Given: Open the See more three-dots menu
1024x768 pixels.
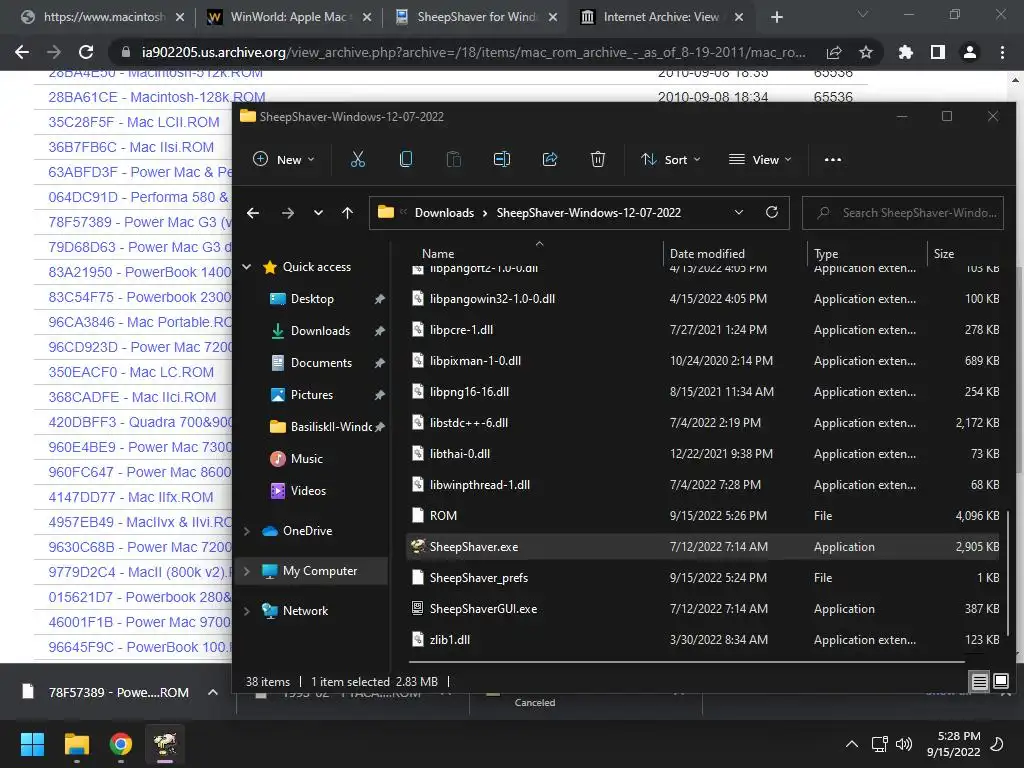Looking at the screenshot, I should (x=833, y=159).
